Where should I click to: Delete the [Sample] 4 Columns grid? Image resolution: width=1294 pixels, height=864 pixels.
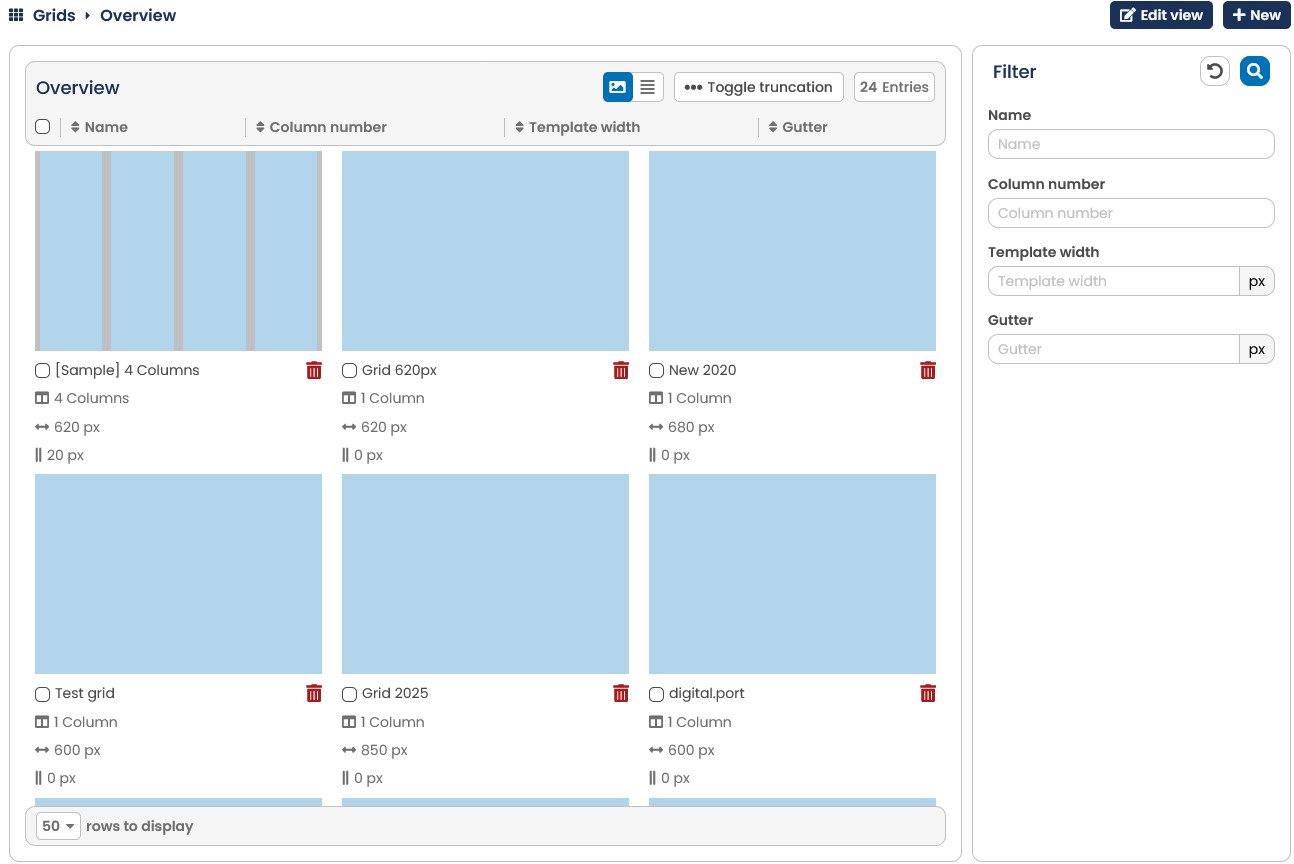coord(314,370)
